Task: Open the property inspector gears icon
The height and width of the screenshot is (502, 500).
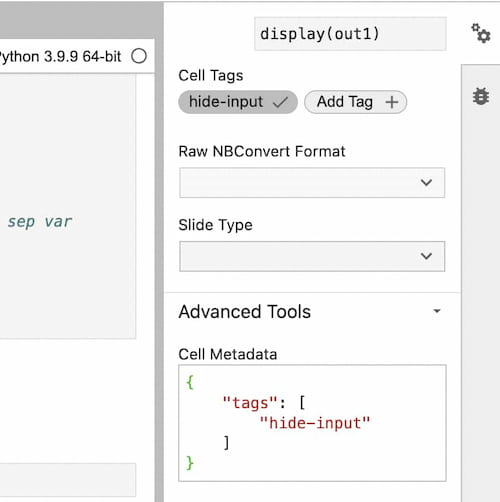Action: [481, 33]
